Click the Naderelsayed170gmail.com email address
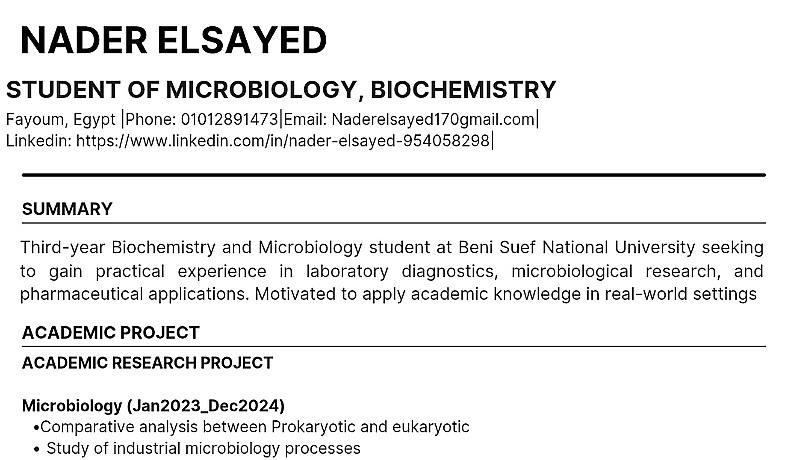800x460 pixels. click(433, 120)
